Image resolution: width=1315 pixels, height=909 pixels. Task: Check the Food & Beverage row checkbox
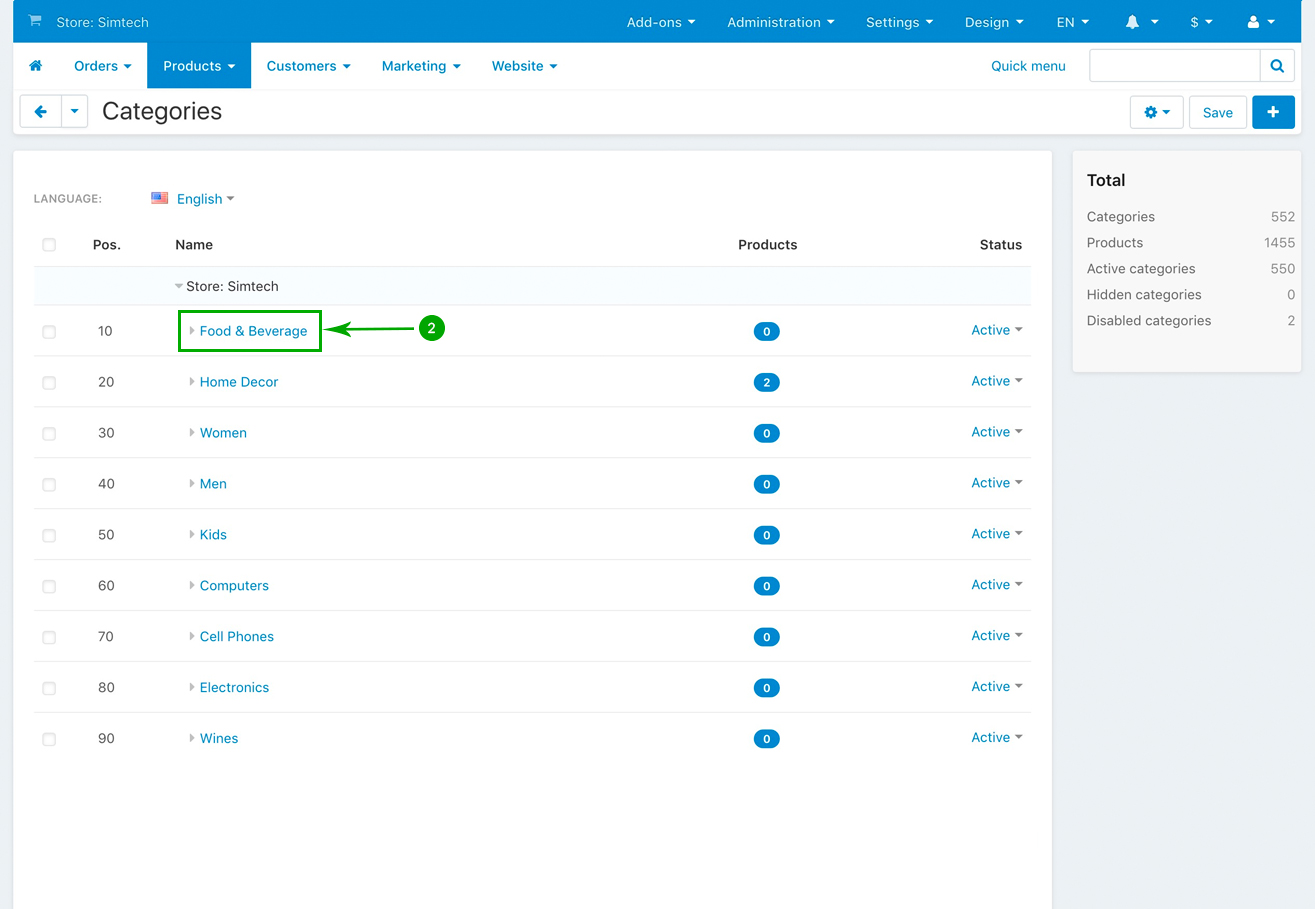coord(49,332)
